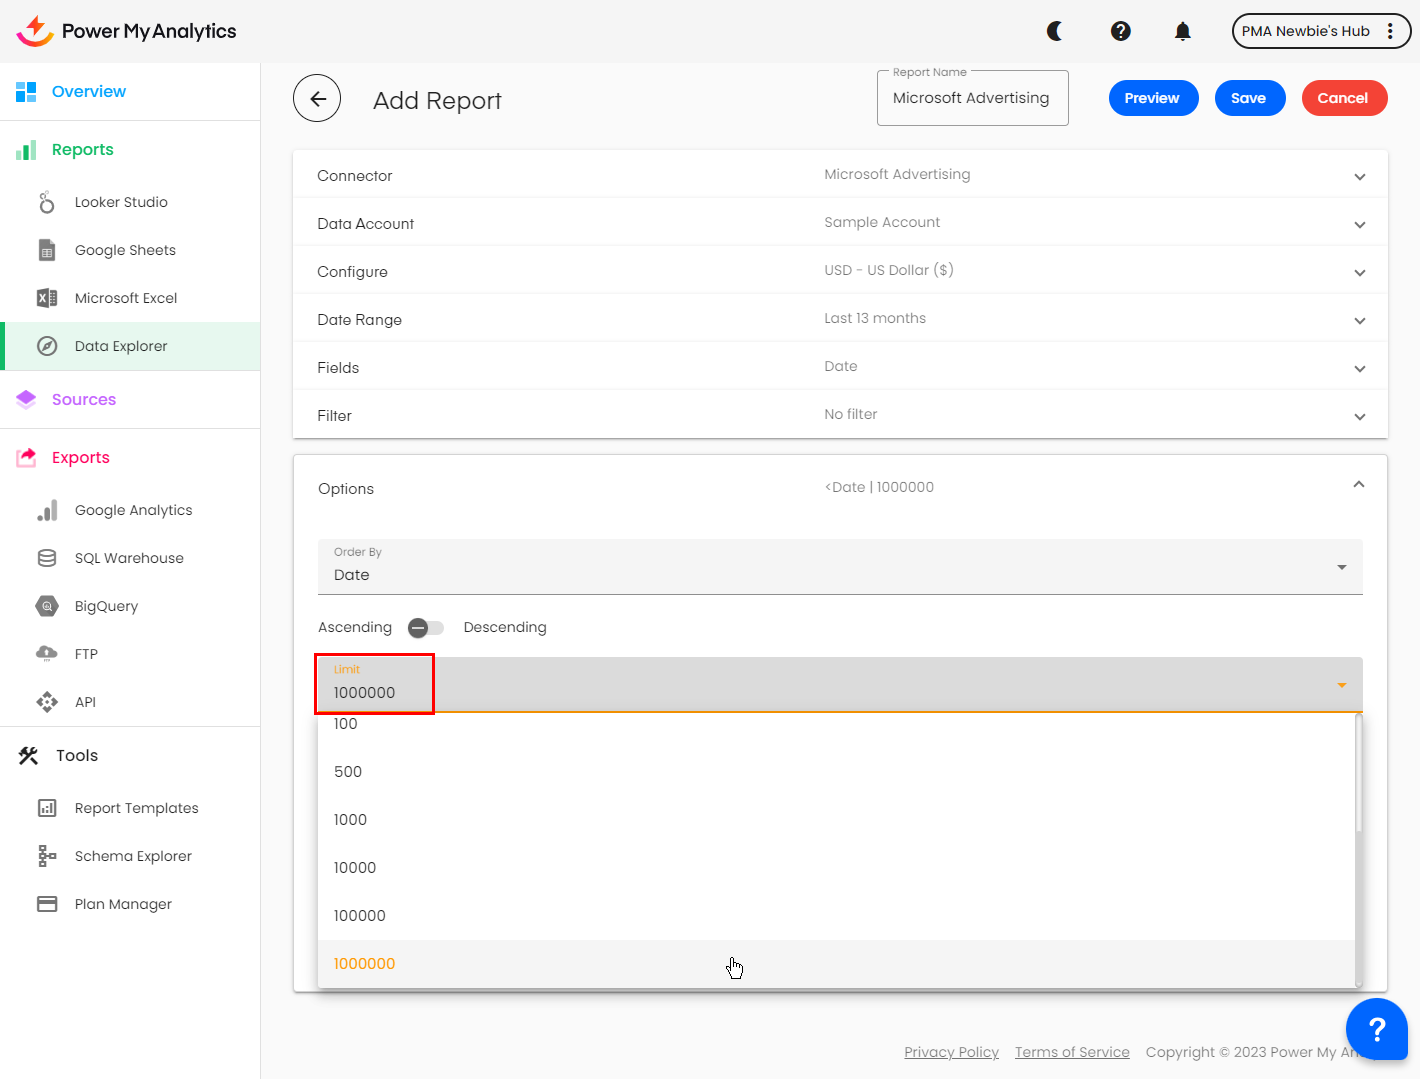1420x1079 pixels.
Task: Open BigQuery export
Action: coord(106,606)
